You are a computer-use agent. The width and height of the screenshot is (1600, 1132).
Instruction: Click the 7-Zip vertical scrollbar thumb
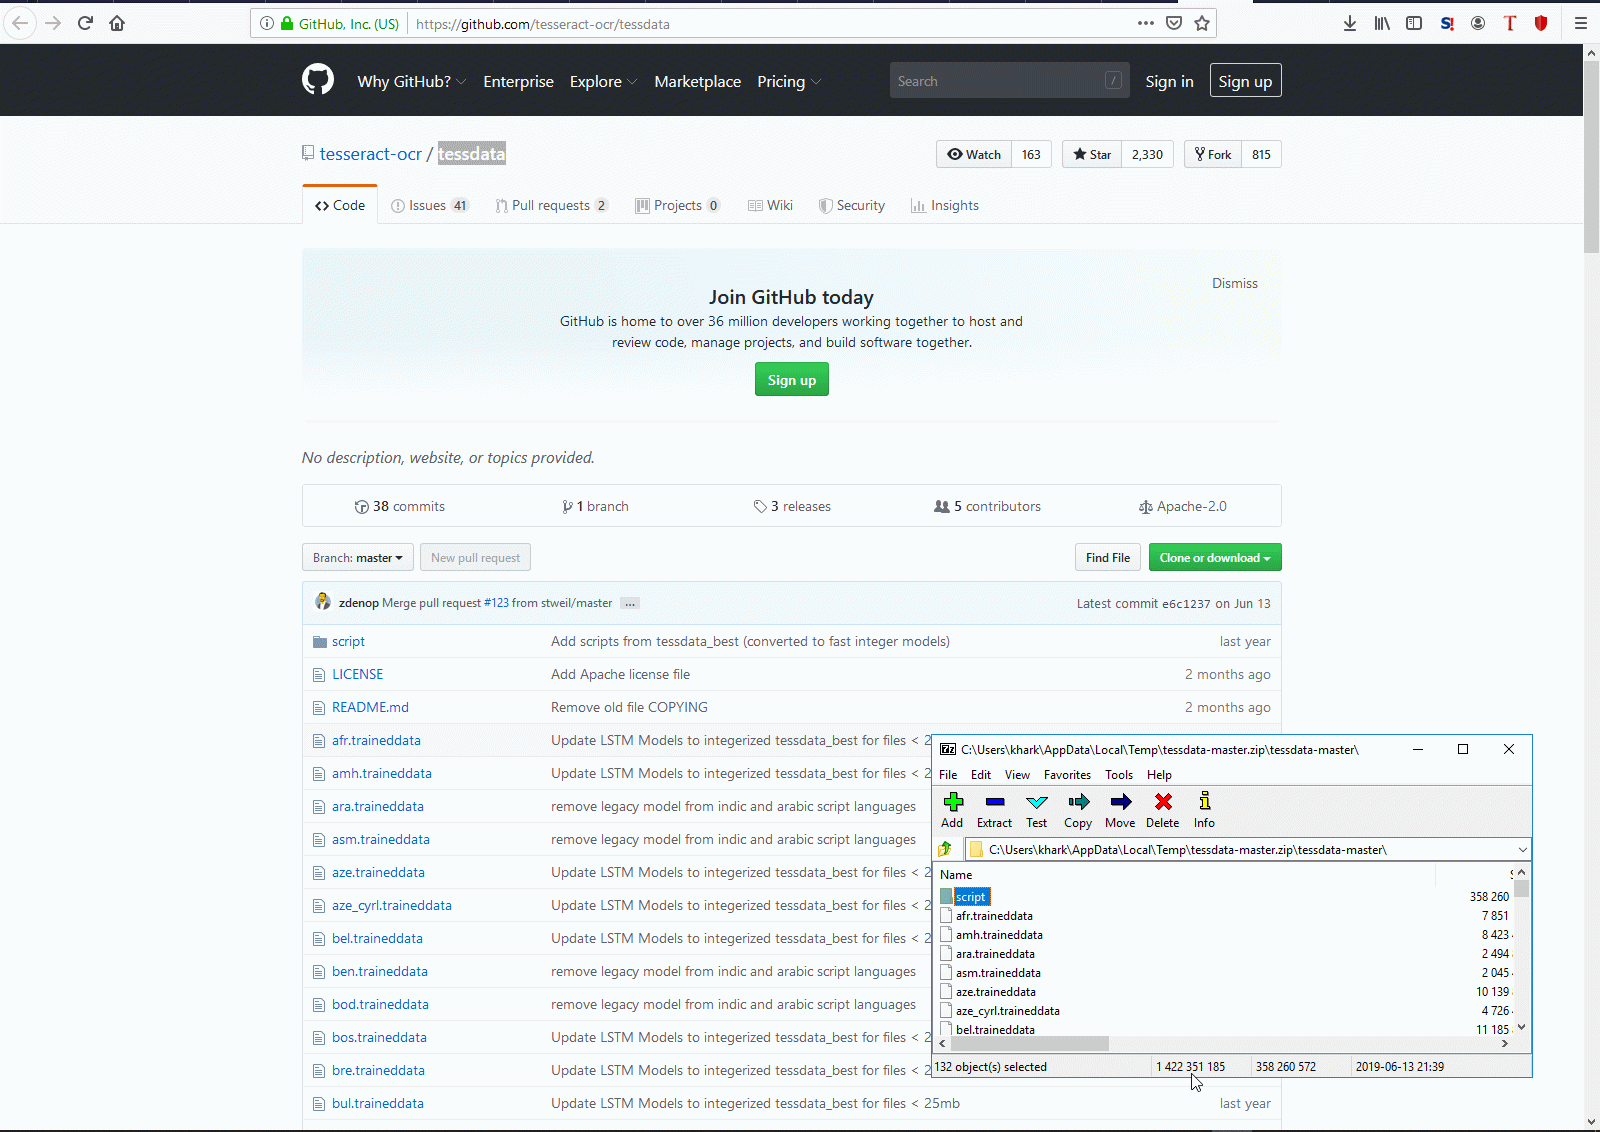[1521, 889]
